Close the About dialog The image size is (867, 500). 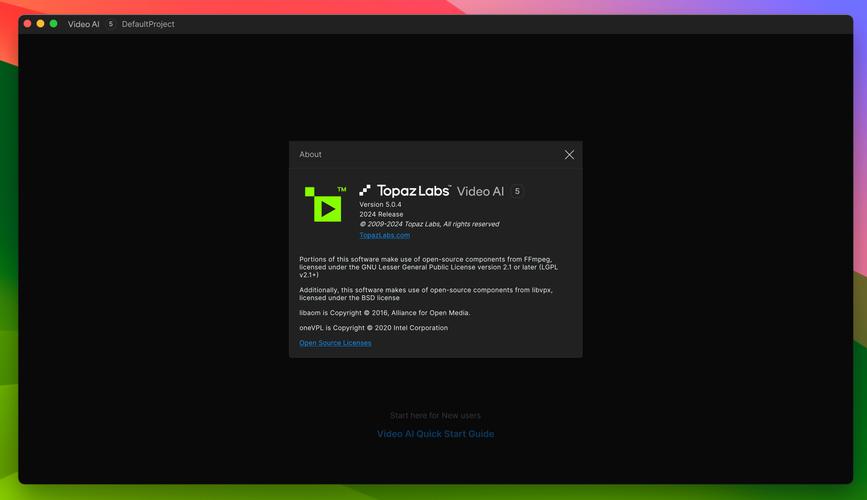(569, 155)
